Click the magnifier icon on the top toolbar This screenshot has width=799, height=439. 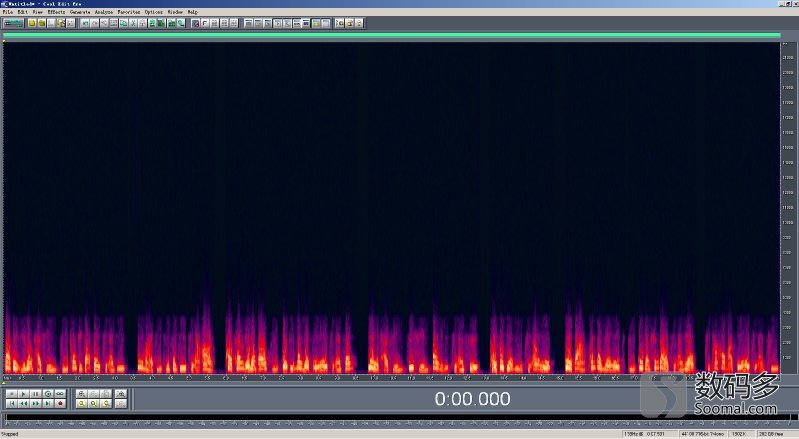180,23
